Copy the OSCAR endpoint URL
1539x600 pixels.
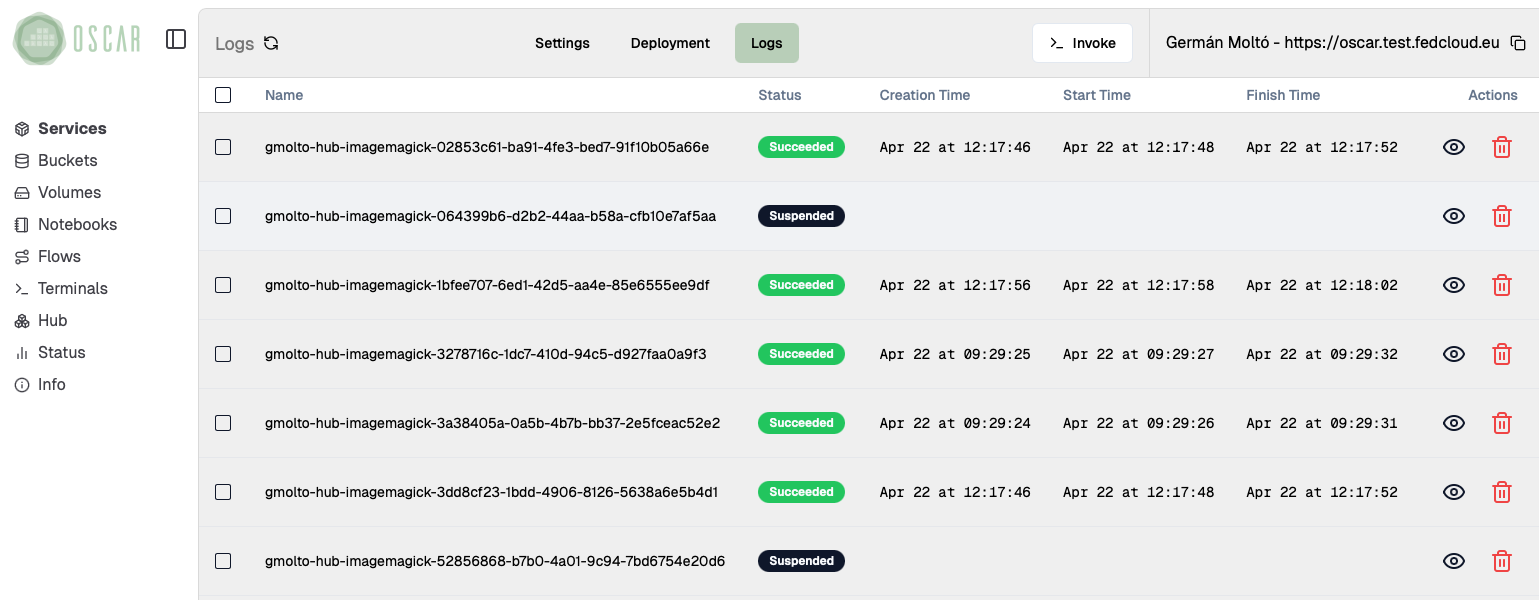[1517, 43]
